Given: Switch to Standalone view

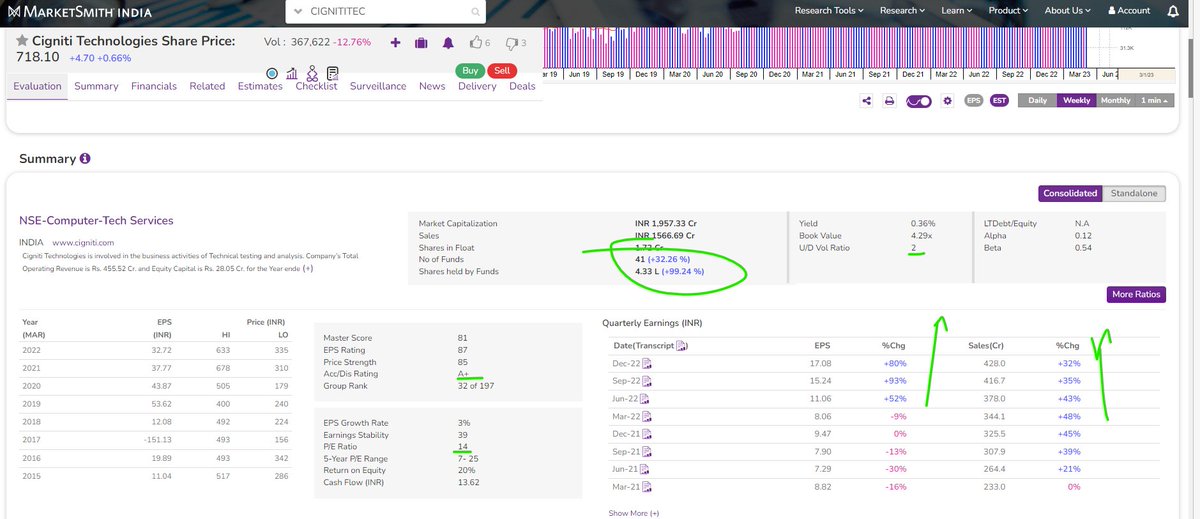Looking at the screenshot, I should coord(1134,193).
